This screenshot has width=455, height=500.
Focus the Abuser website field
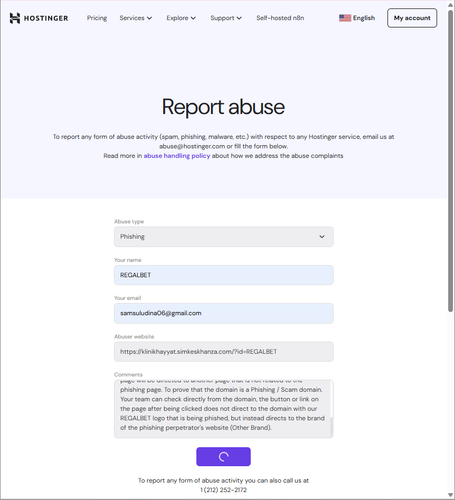[224, 352]
